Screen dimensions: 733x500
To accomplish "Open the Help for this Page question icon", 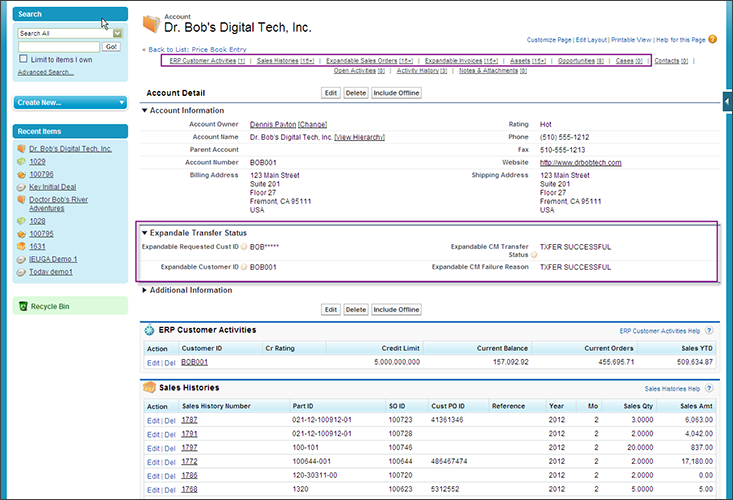I will [712, 39].
